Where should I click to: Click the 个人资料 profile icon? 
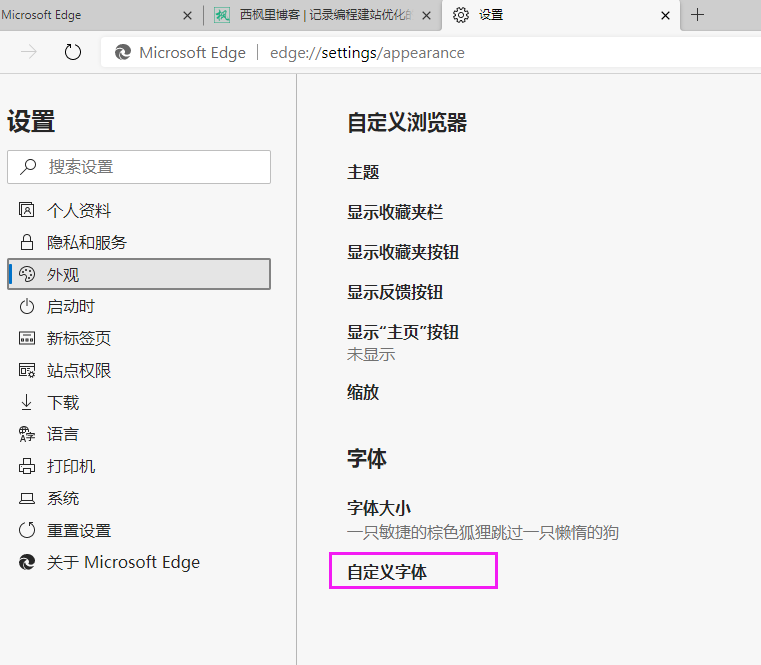click(26, 210)
